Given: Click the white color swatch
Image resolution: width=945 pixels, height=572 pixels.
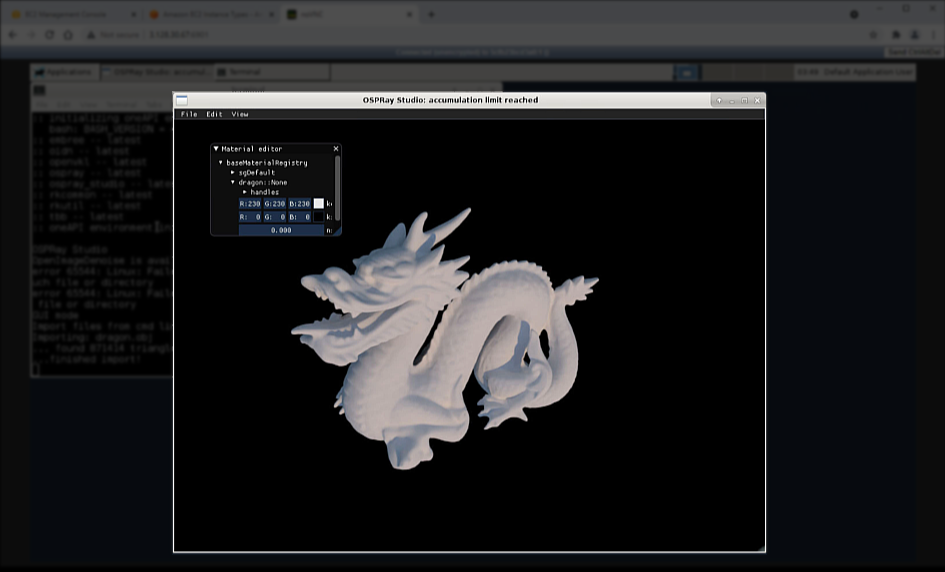Looking at the screenshot, I should (319, 203).
